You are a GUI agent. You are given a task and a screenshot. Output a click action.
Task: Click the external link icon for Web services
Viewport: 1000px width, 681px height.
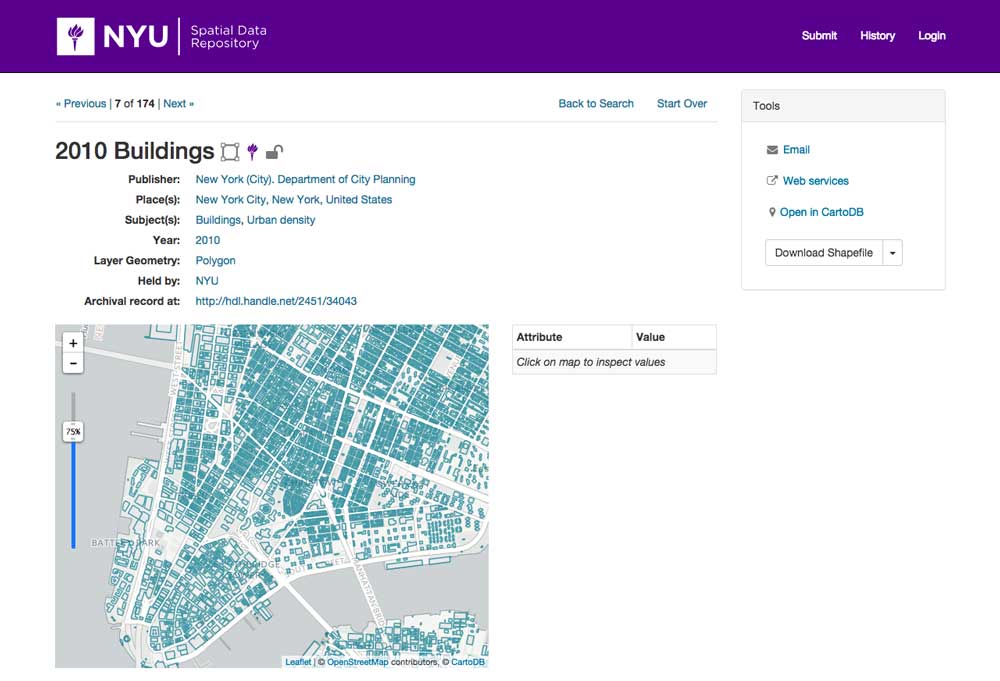pyautogui.click(x=772, y=181)
